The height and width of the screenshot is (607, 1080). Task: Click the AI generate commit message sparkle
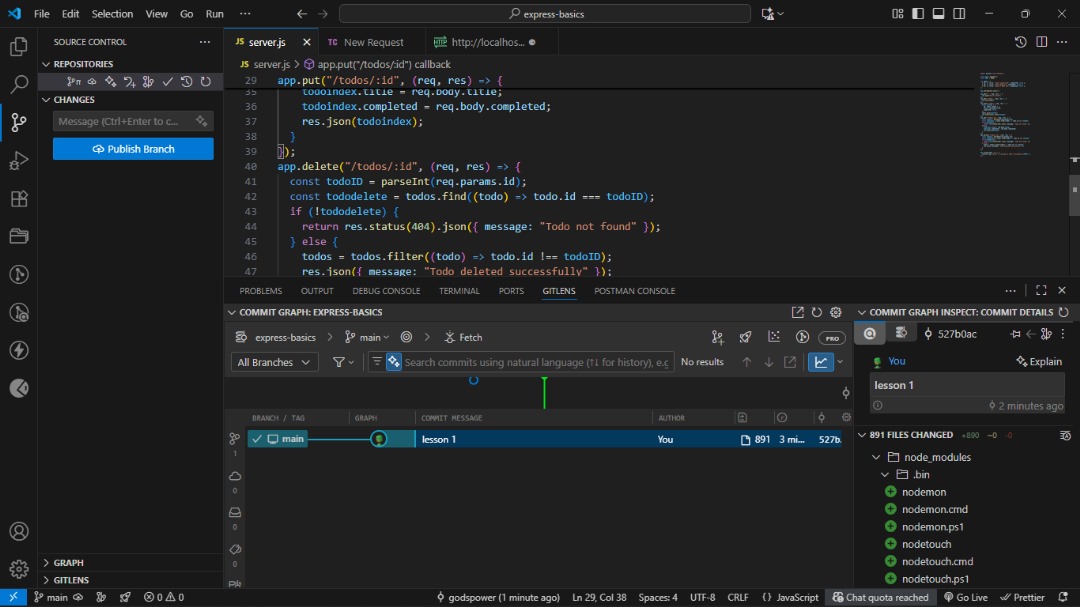(x=201, y=121)
